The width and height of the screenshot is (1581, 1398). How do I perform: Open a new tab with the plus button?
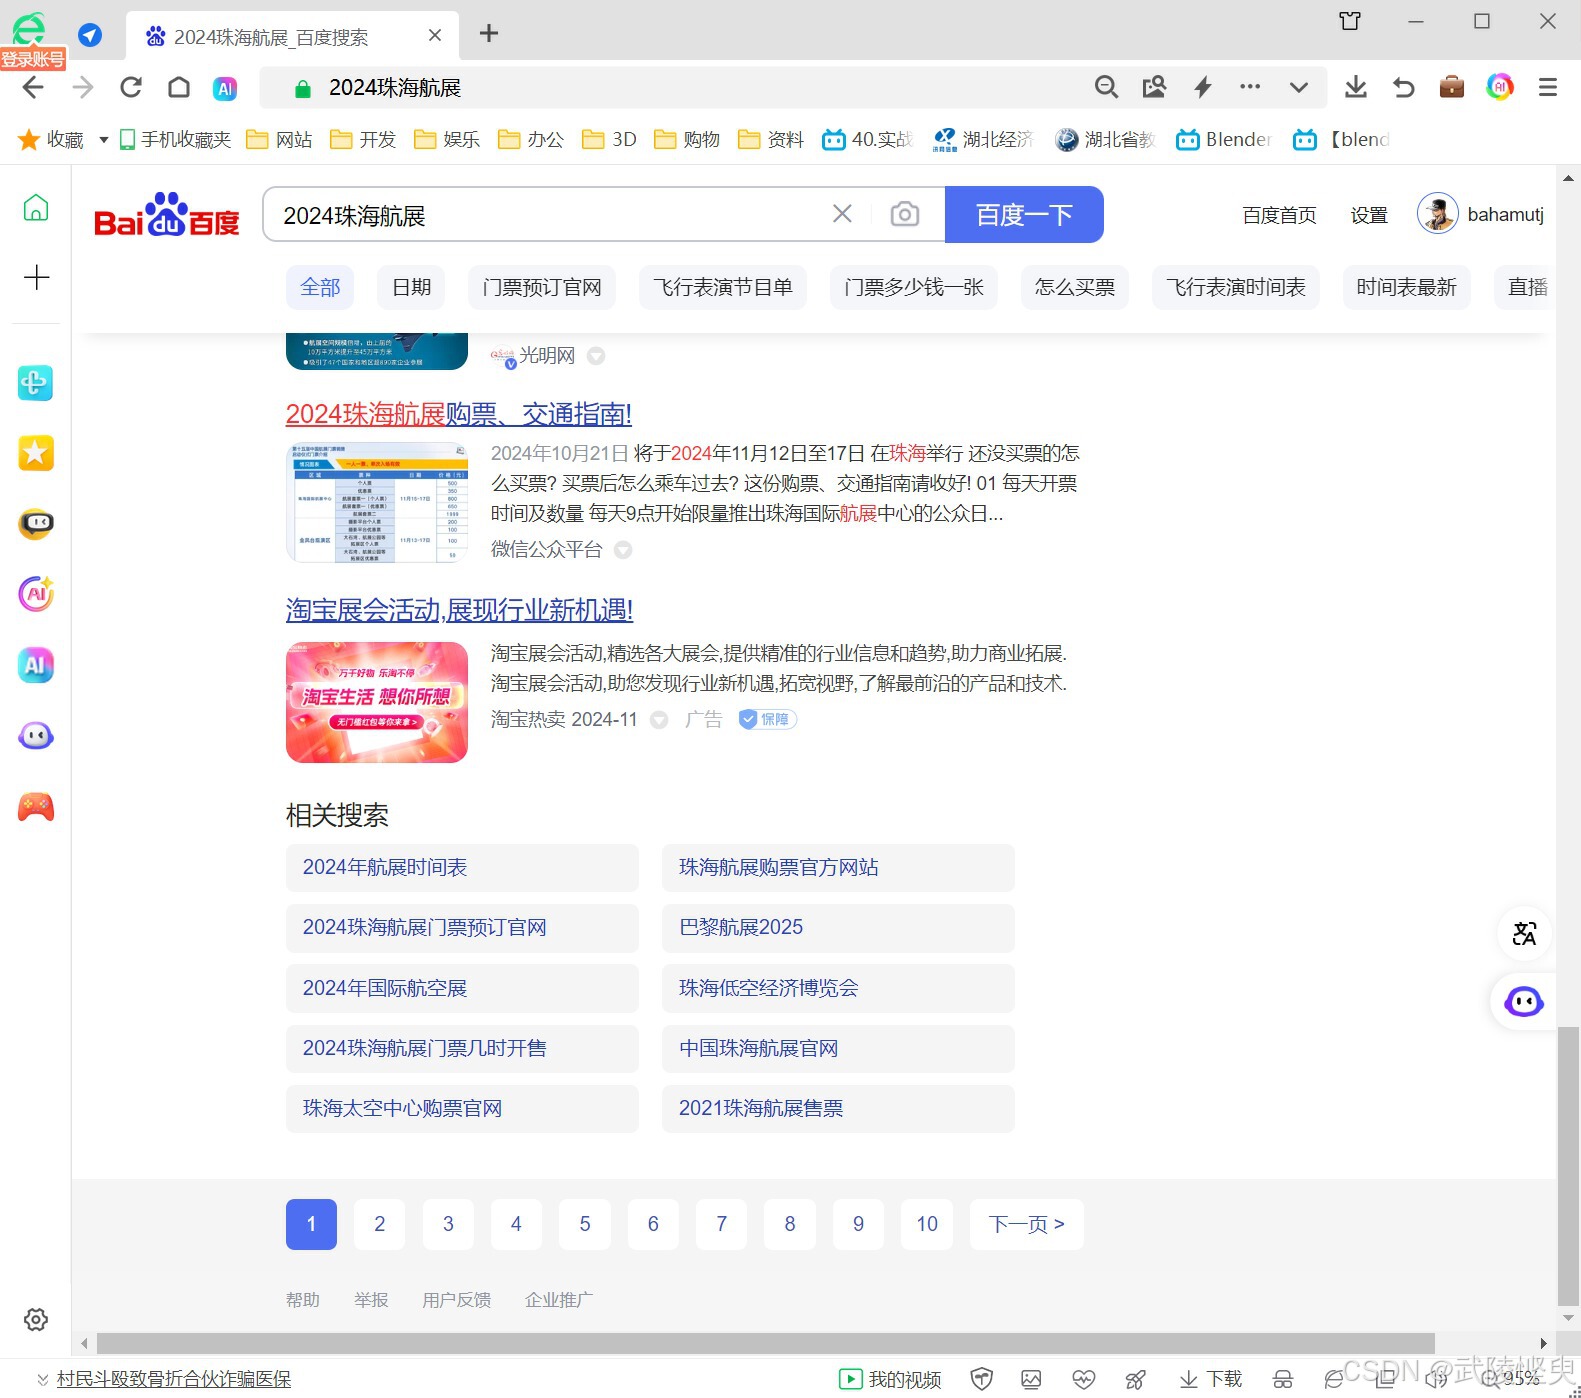pos(489,34)
